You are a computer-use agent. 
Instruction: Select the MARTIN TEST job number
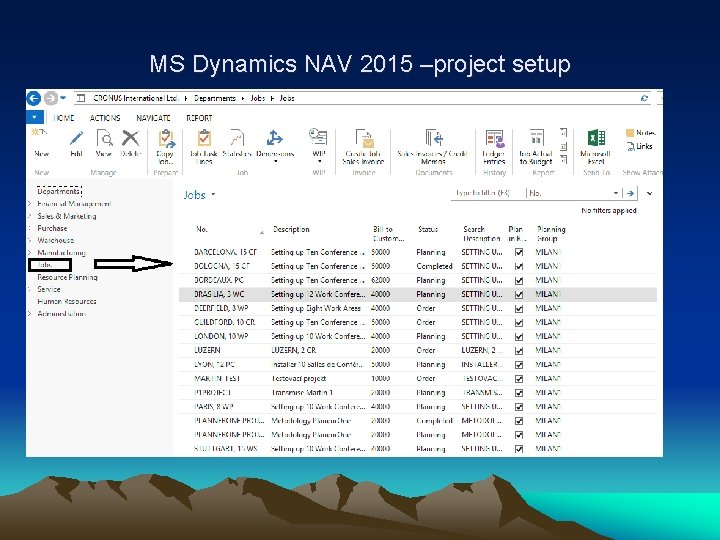pos(217,379)
